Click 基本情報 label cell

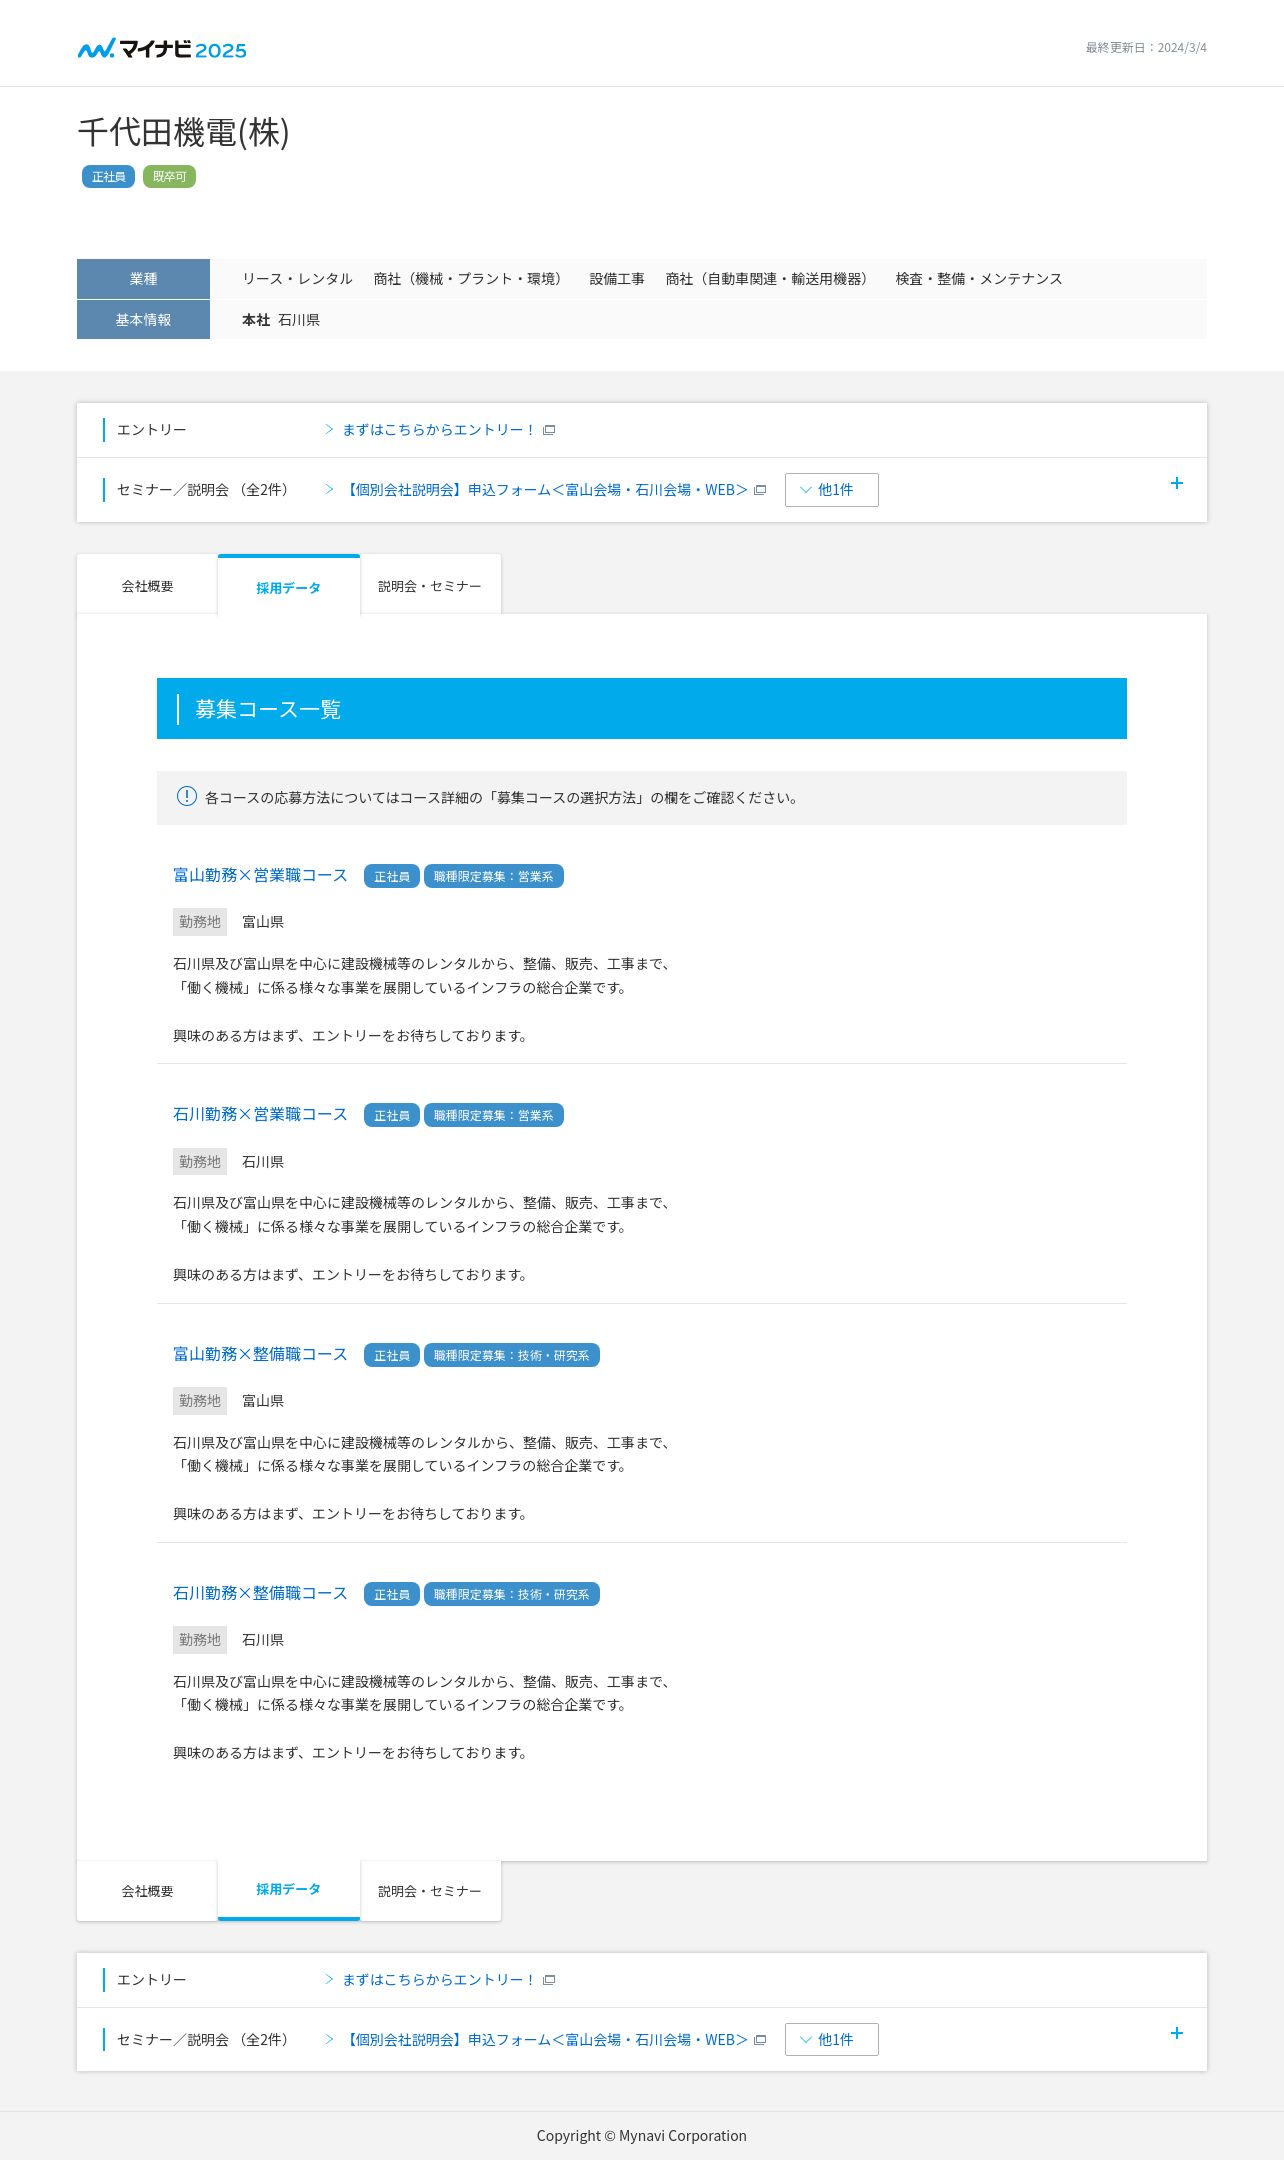click(x=144, y=320)
